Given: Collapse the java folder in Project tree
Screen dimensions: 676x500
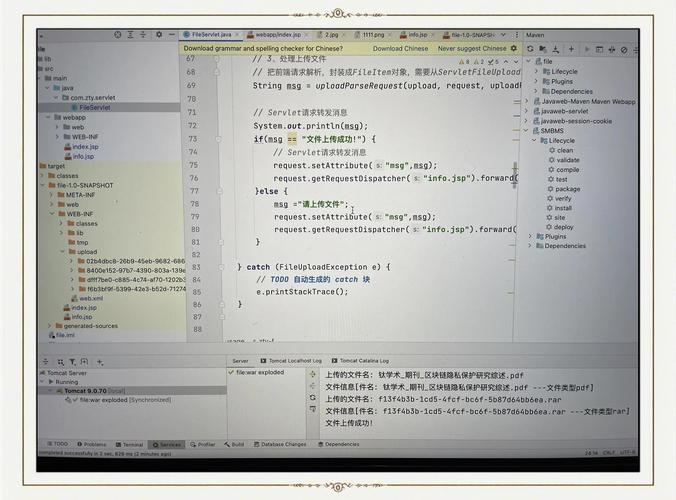Looking at the screenshot, I should (x=47, y=88).
